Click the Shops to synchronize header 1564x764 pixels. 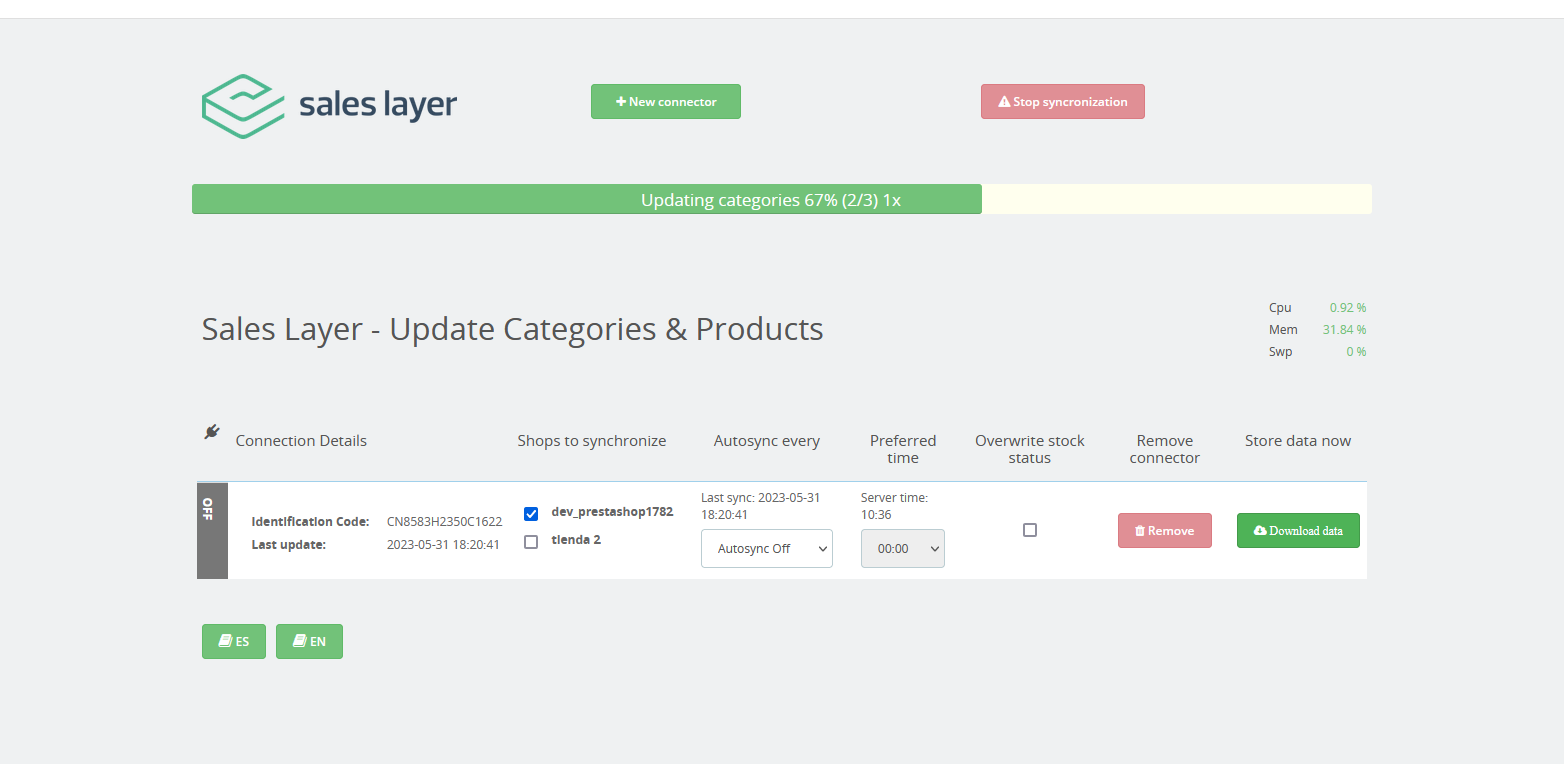592,440
